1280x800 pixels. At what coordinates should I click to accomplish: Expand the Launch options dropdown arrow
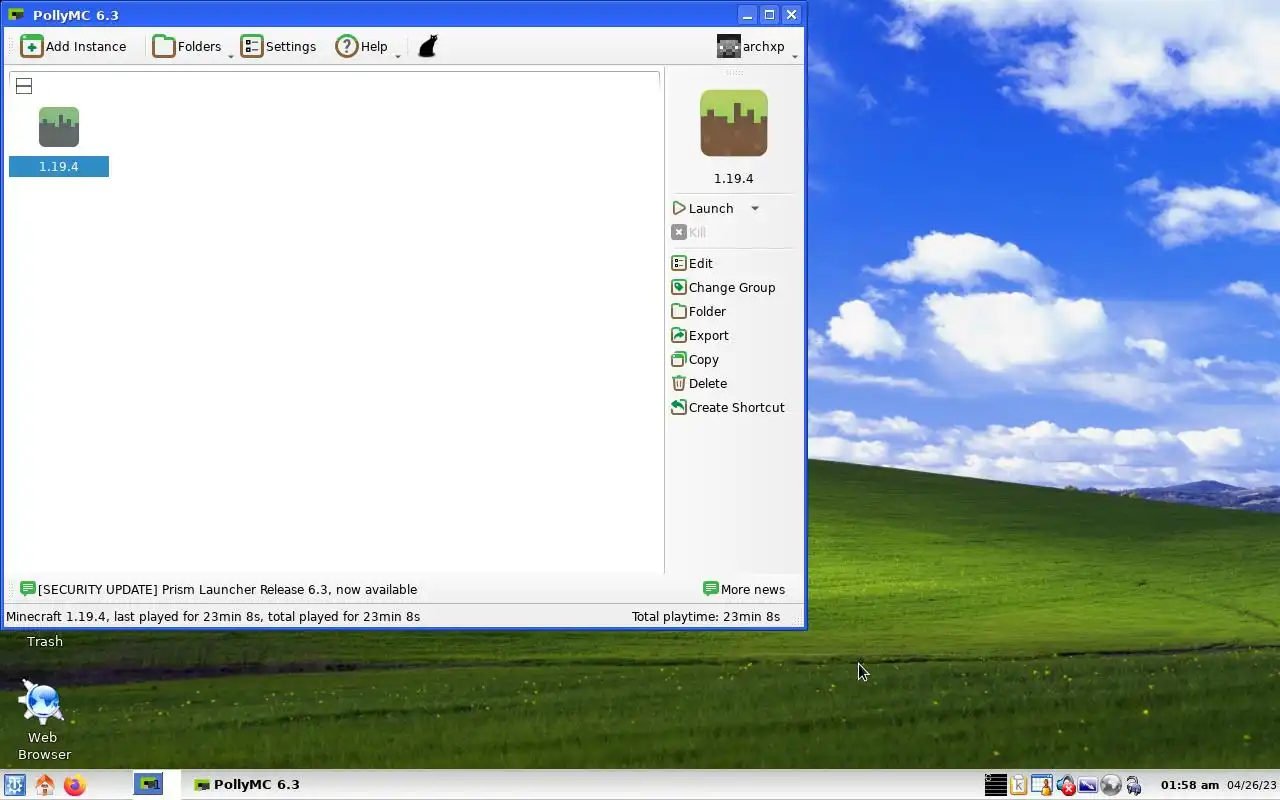[x=755, y=208]
